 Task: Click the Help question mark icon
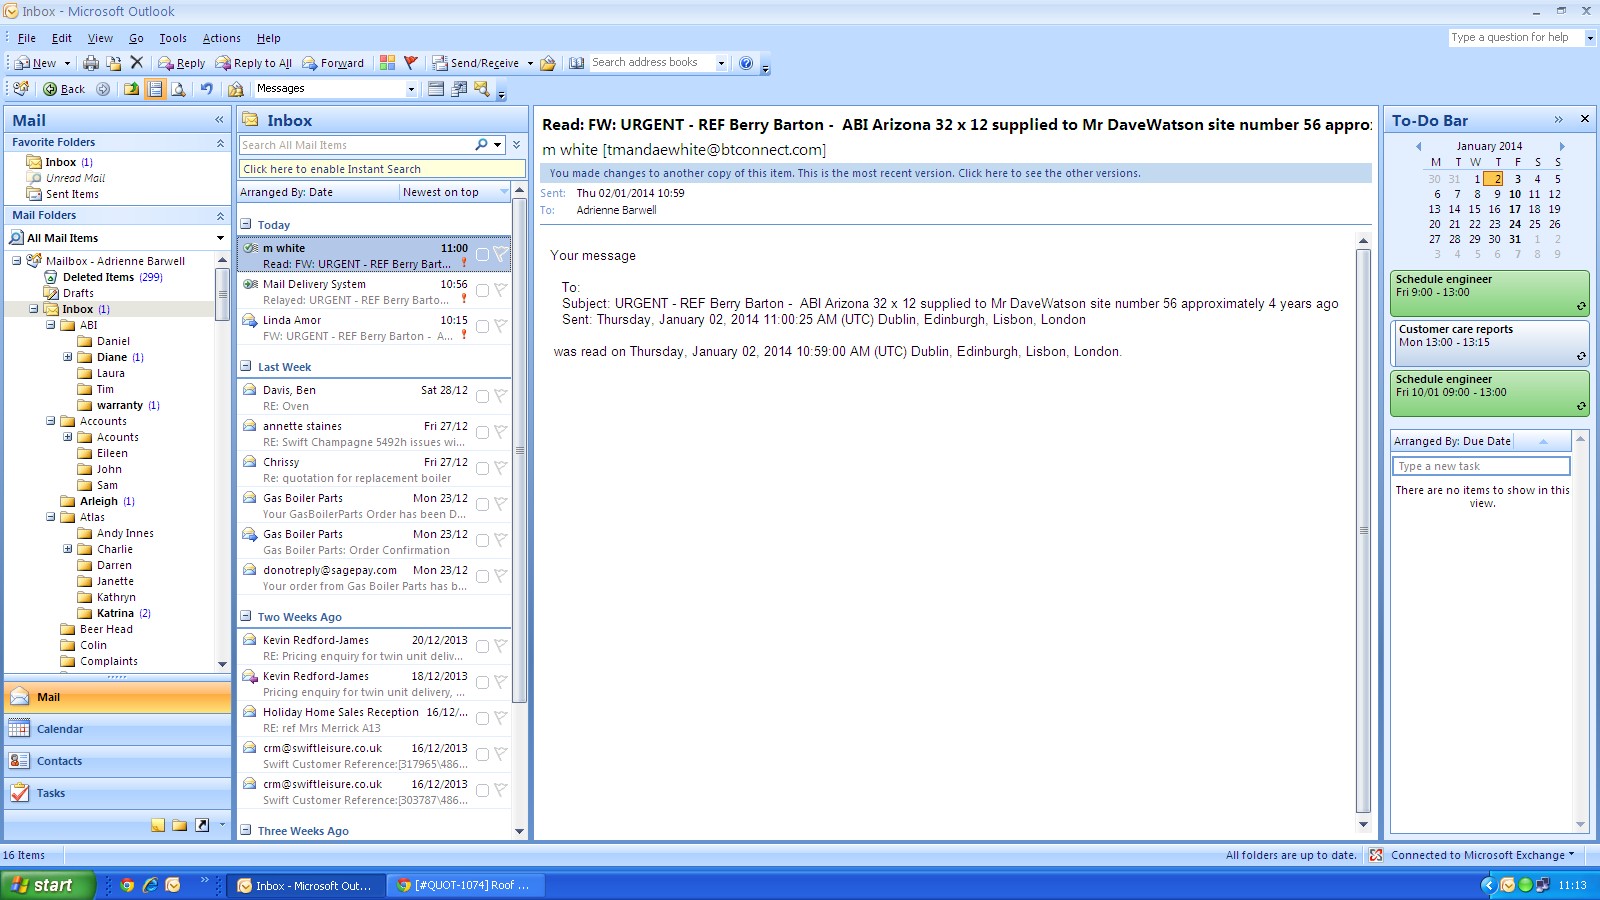click(746, 63)
